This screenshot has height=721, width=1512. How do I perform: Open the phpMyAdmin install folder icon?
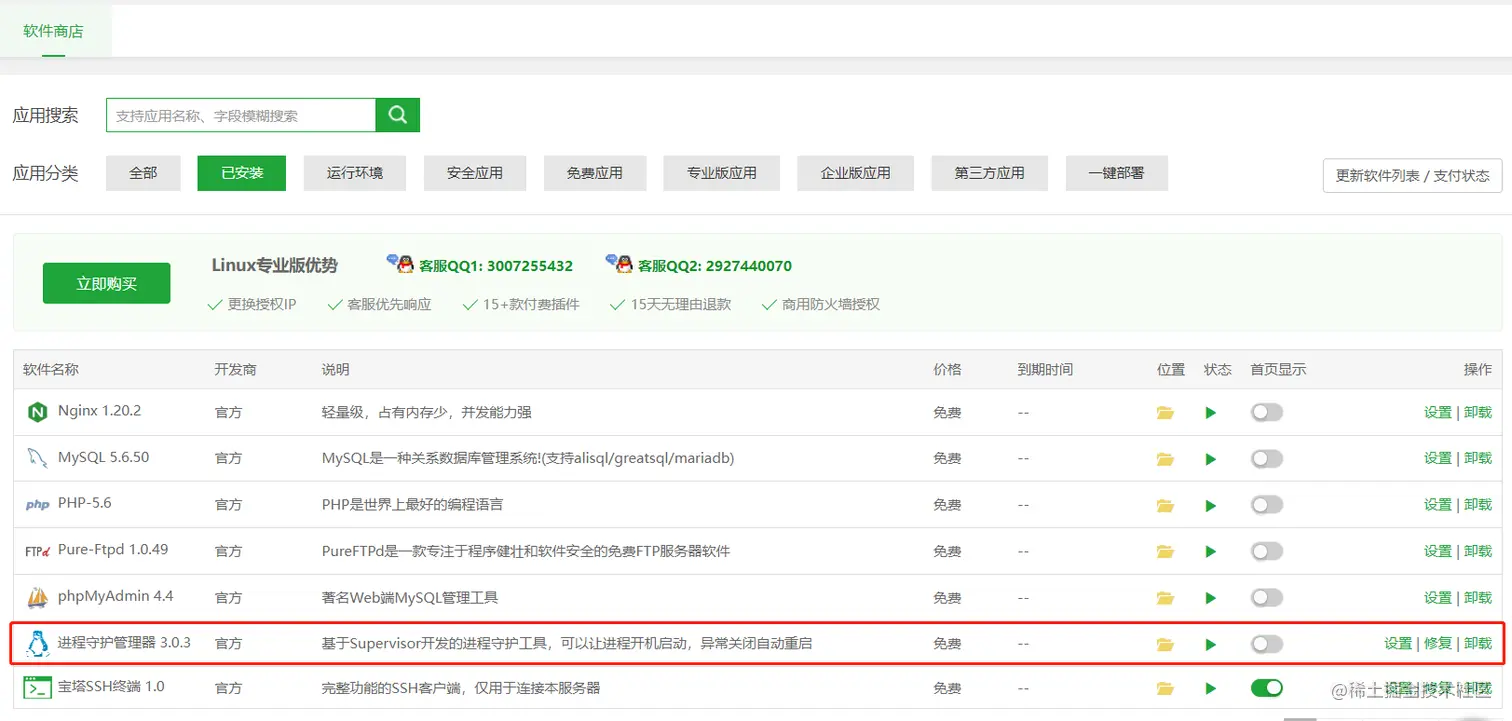point(1165,598)
